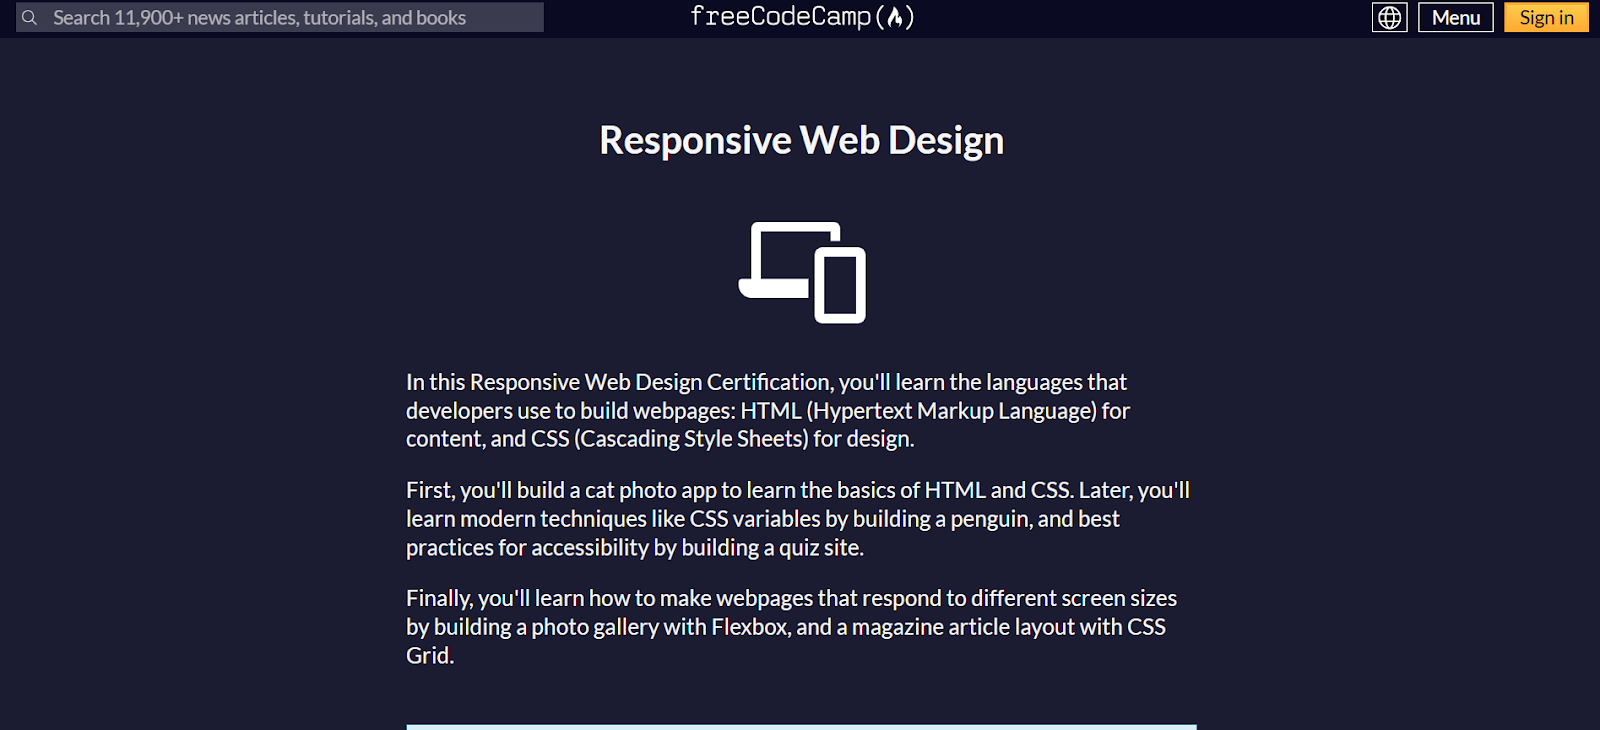This screenshot has width=1600, height=730.
Task: Open the globe language selector
Action: (1389, 18)
